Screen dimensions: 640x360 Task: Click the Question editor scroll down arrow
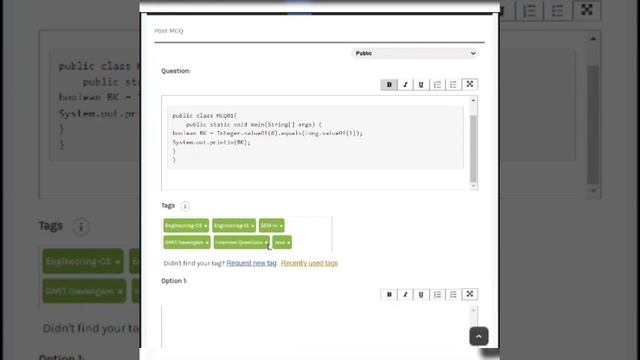click(x=473, y=186)
